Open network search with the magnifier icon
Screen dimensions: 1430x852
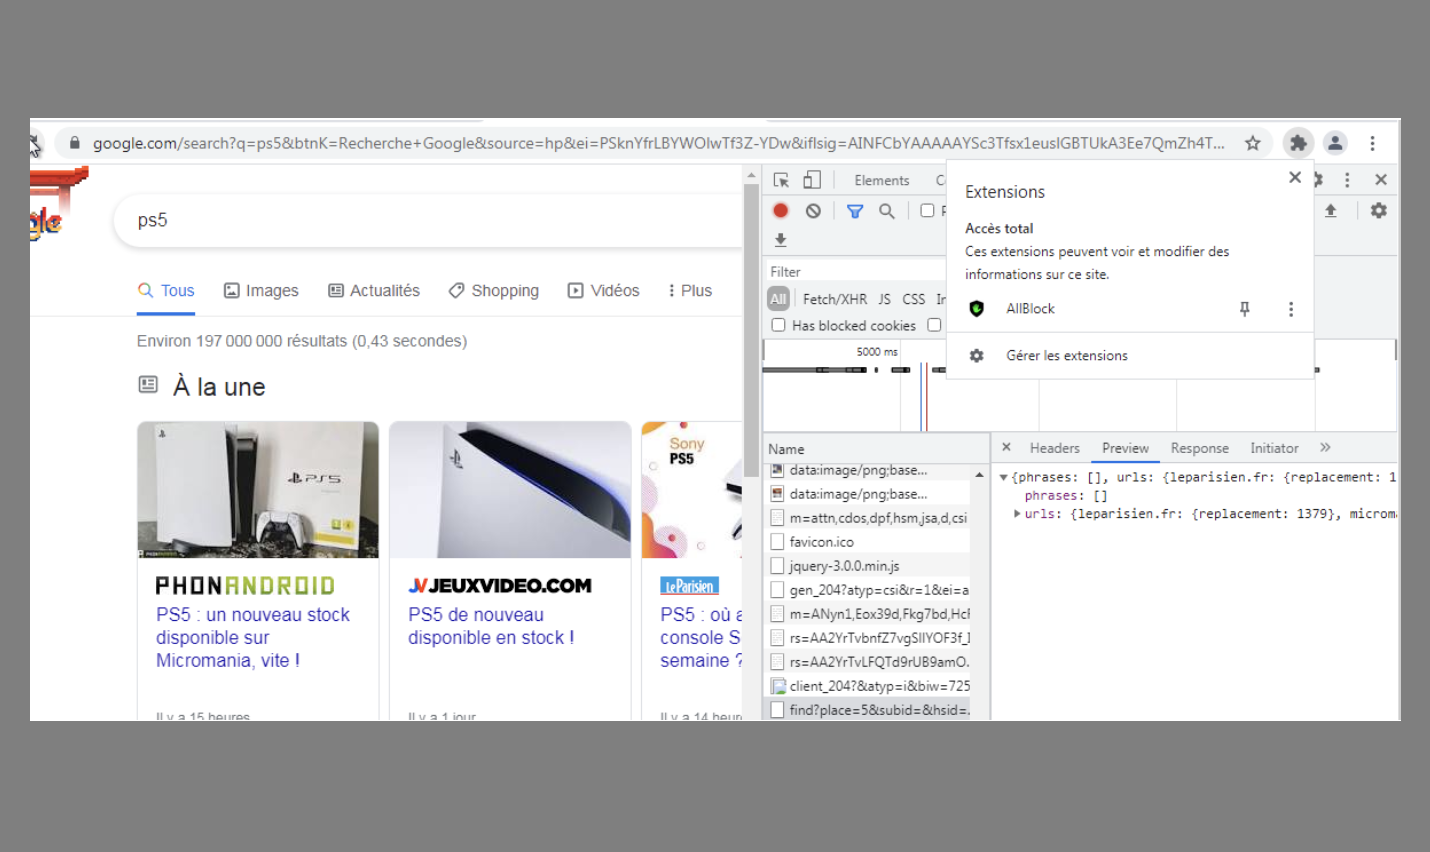pyautogui.click(x=886, y=211)
